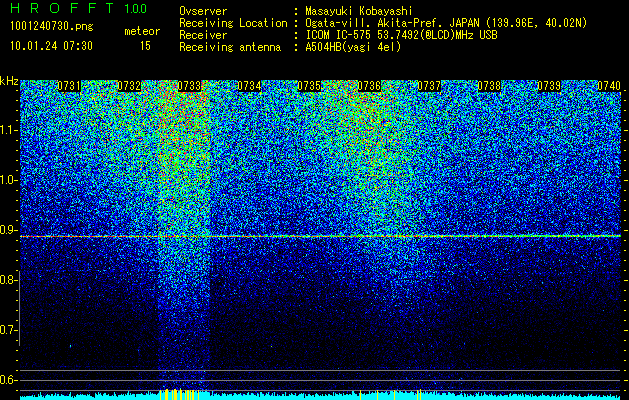Click the meteor count label
This screenshot has height=400, width=629.
point(142,31)
